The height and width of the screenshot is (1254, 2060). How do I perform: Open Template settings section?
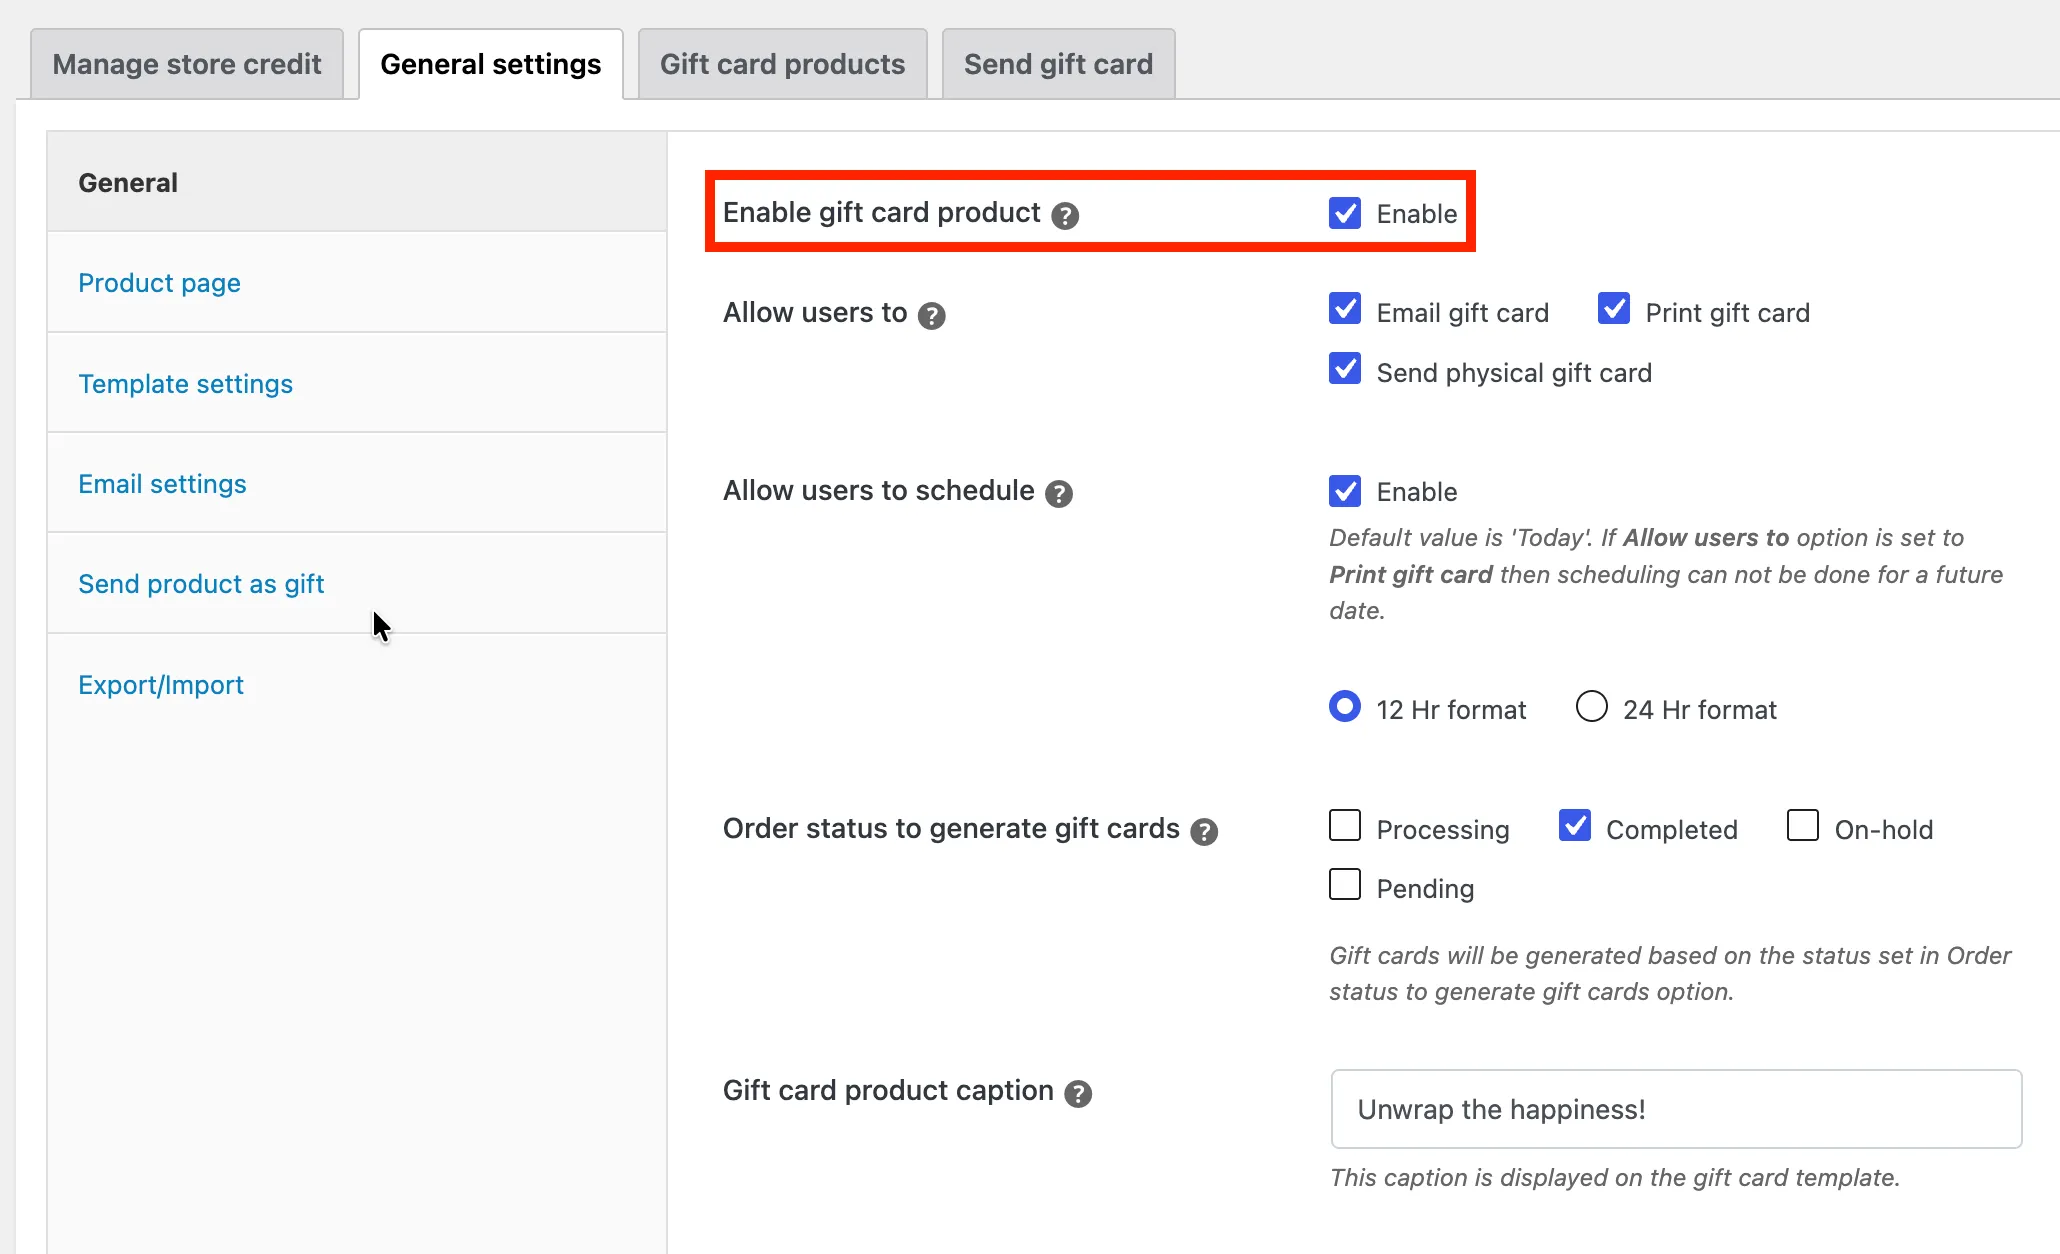coord(357,383)
